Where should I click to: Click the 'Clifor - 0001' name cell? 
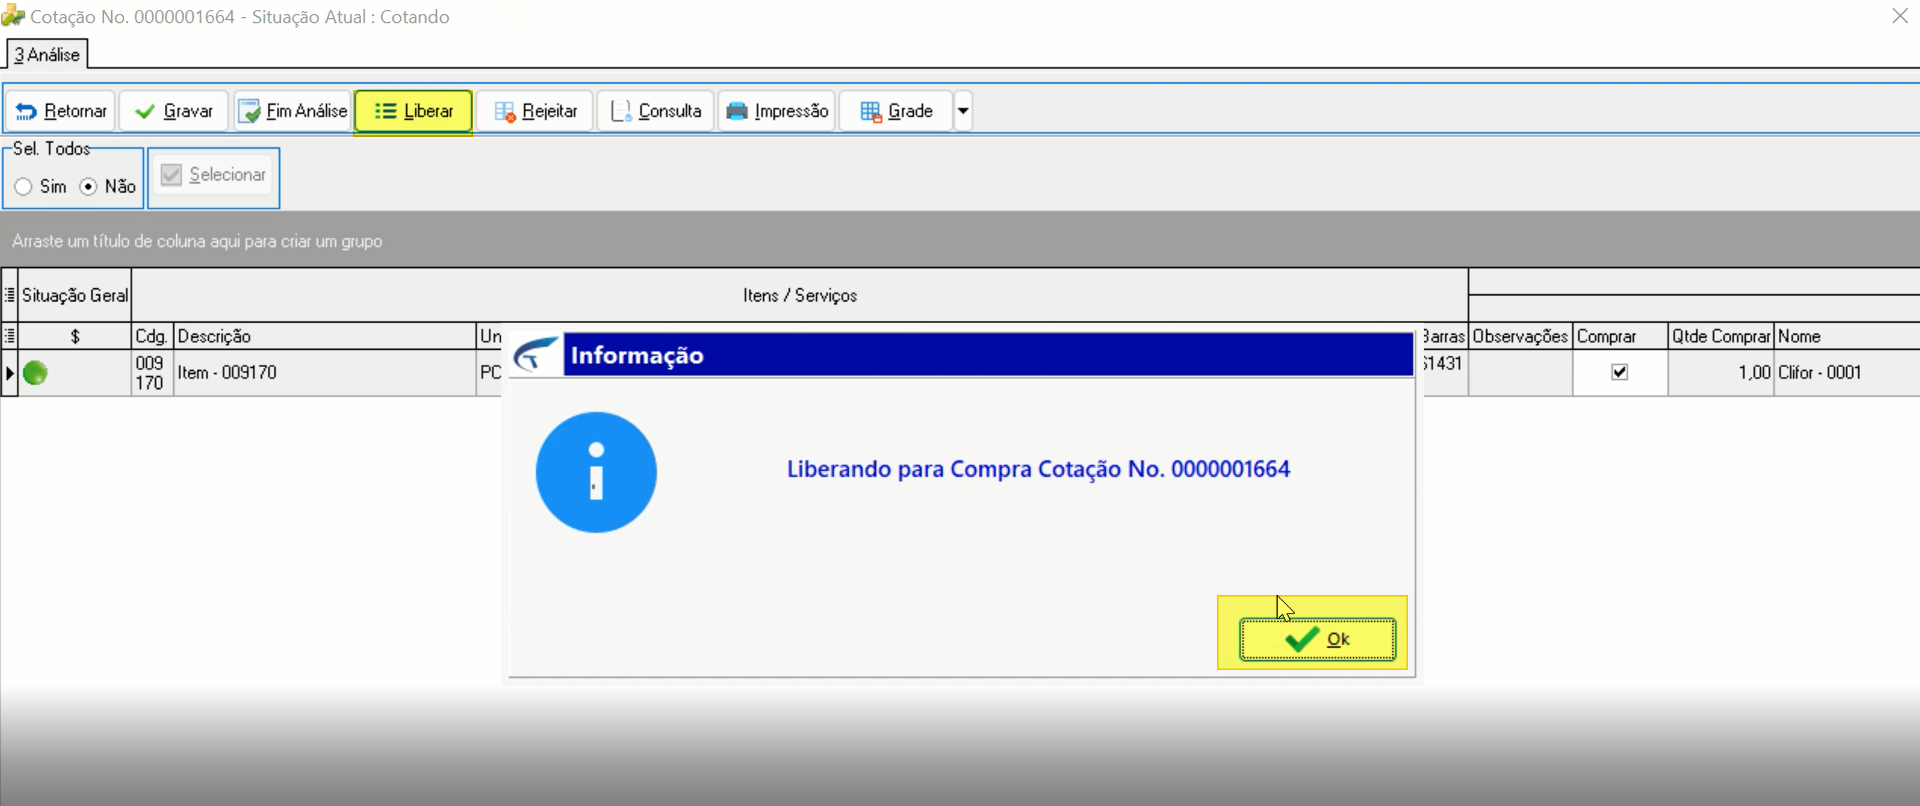pos(1847,372)
